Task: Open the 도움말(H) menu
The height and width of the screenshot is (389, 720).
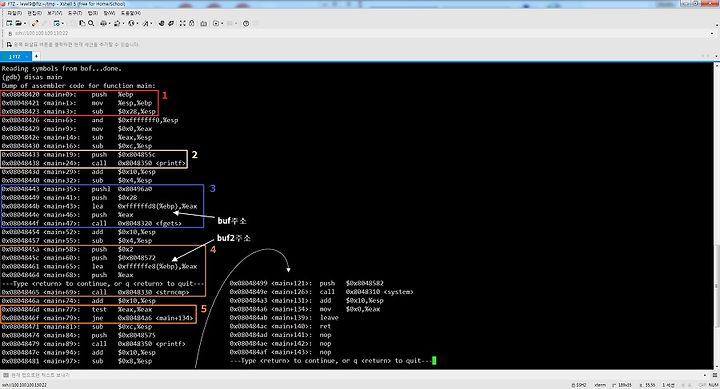Action: pyautogui.click(x=130, y=13)
